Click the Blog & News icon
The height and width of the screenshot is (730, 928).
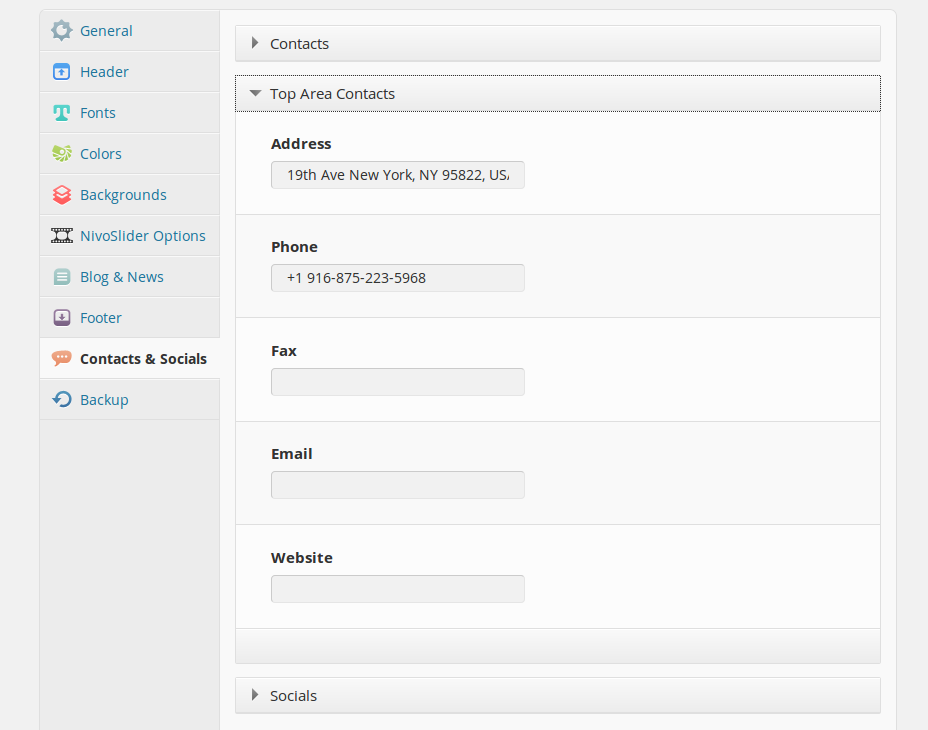62,277
